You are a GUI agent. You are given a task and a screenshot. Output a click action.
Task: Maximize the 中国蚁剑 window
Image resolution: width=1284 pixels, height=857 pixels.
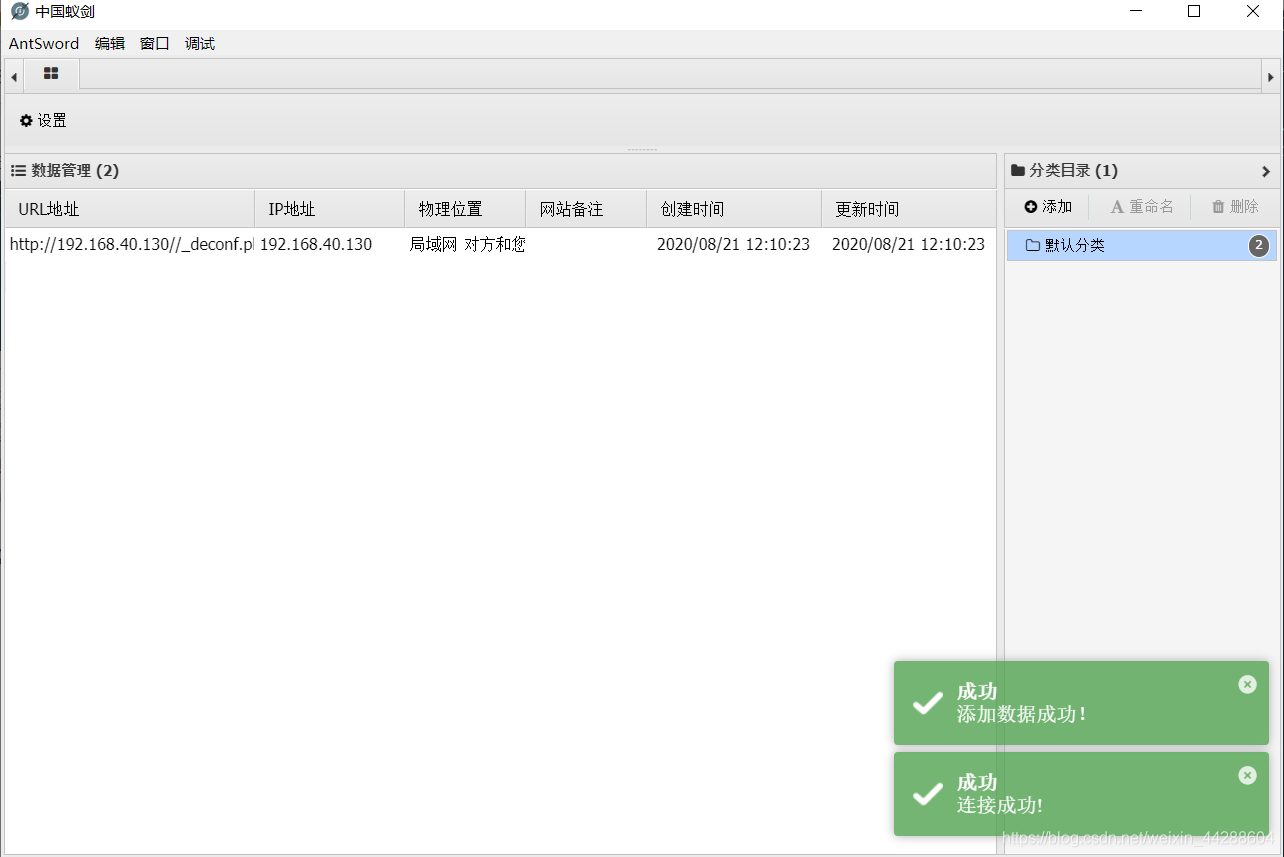point(1194,12)
